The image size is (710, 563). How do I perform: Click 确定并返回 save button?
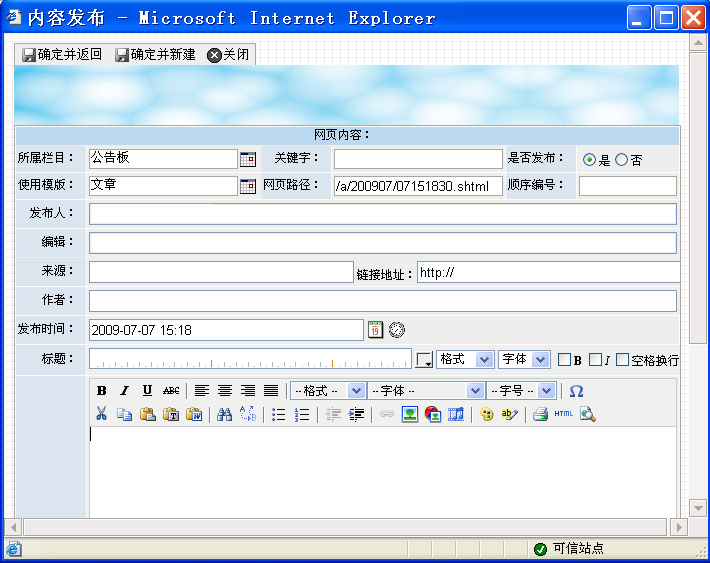click(x=62, y=55)
